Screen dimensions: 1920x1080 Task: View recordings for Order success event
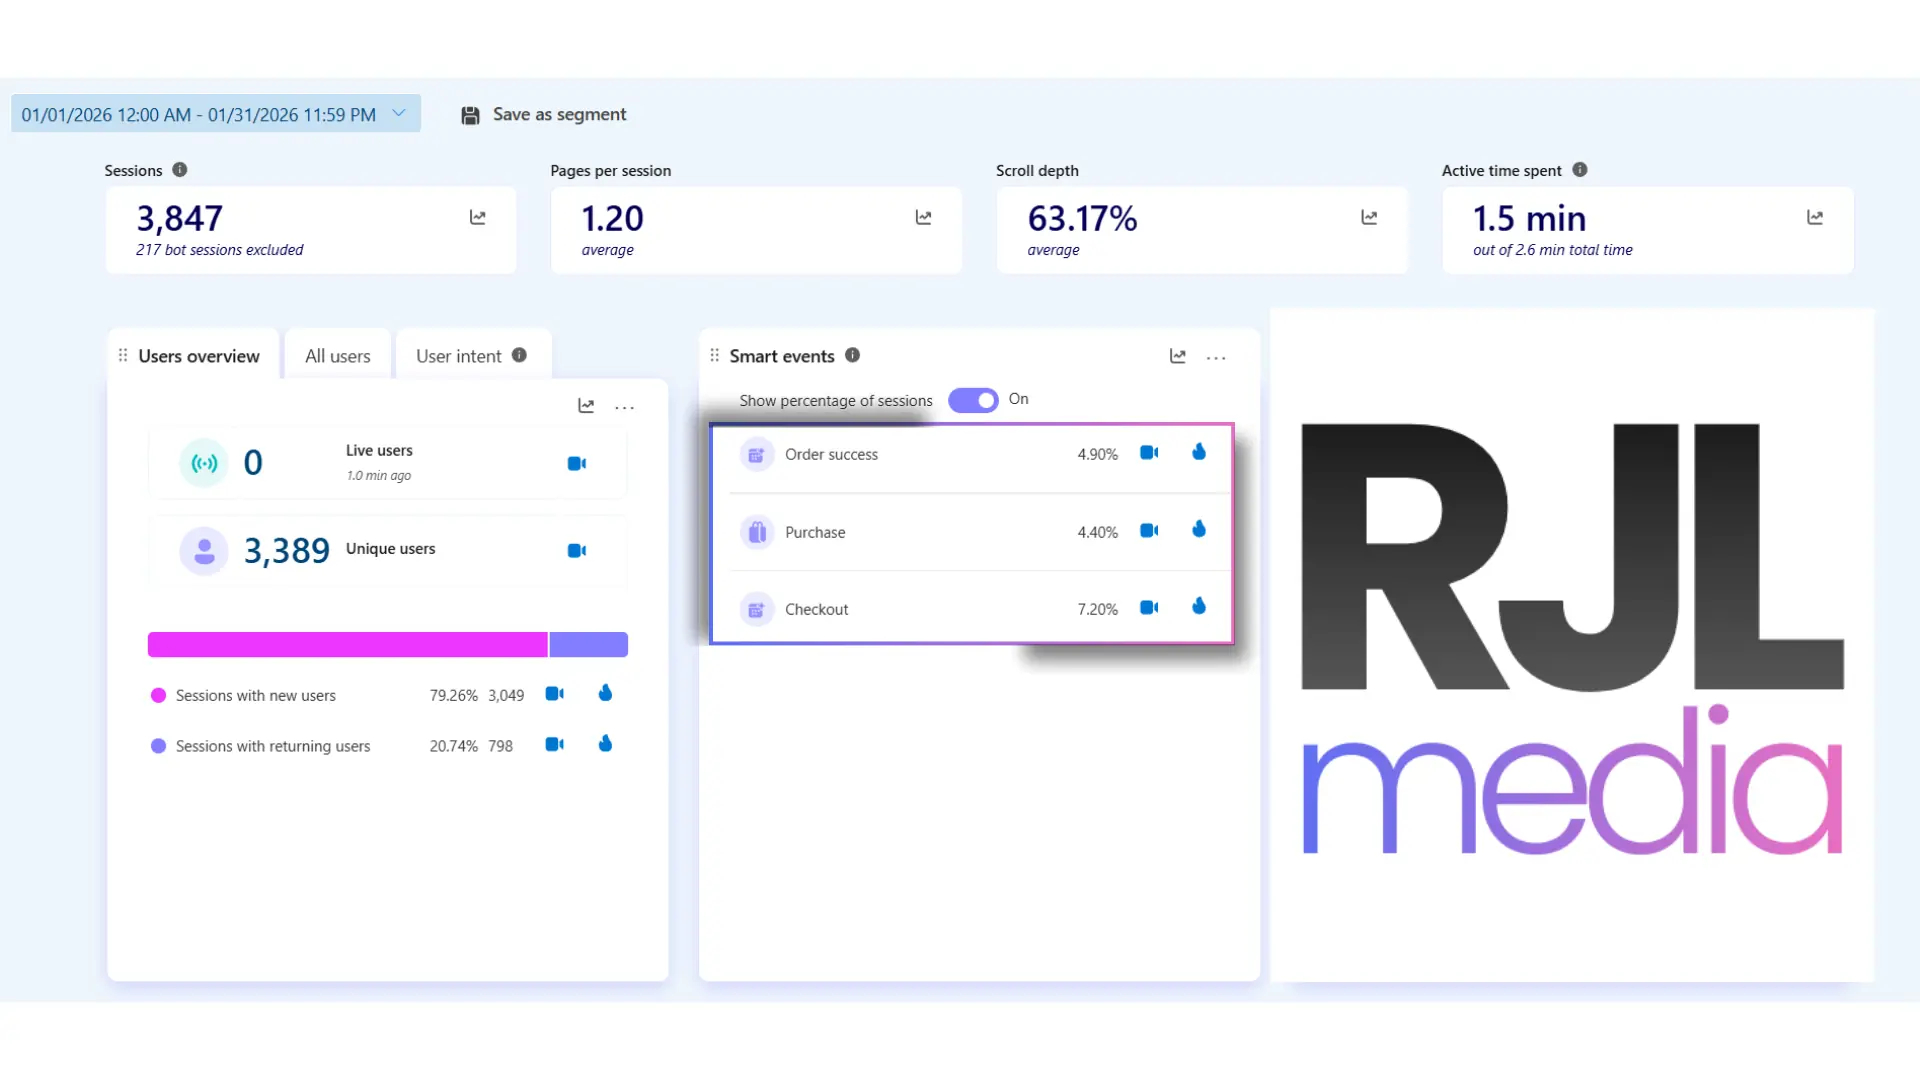click(x=1149, y=453)
